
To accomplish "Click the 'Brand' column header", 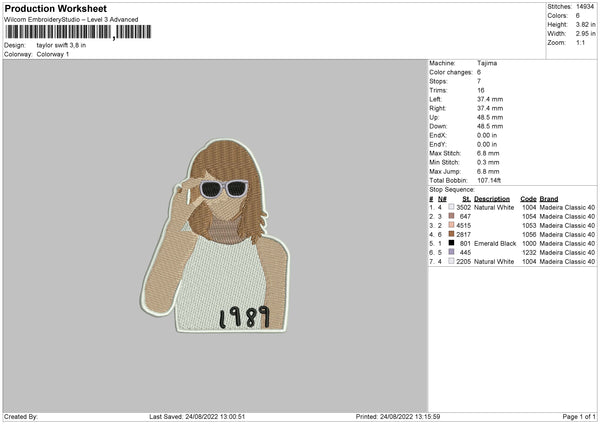I will (x=549, y=199).
